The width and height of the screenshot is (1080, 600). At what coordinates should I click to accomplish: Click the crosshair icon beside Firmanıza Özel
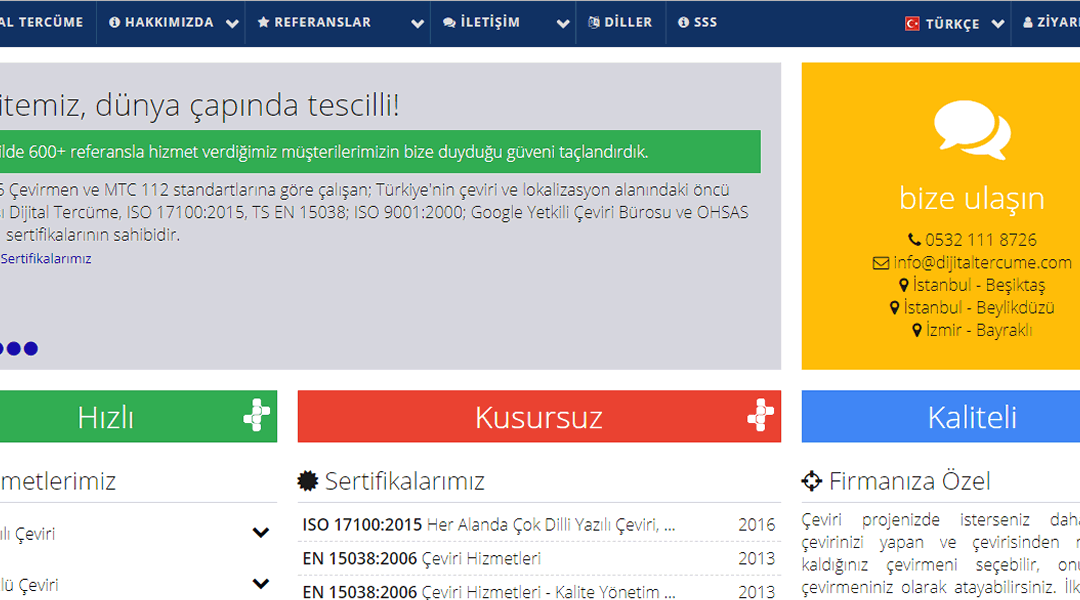[812, 481]
